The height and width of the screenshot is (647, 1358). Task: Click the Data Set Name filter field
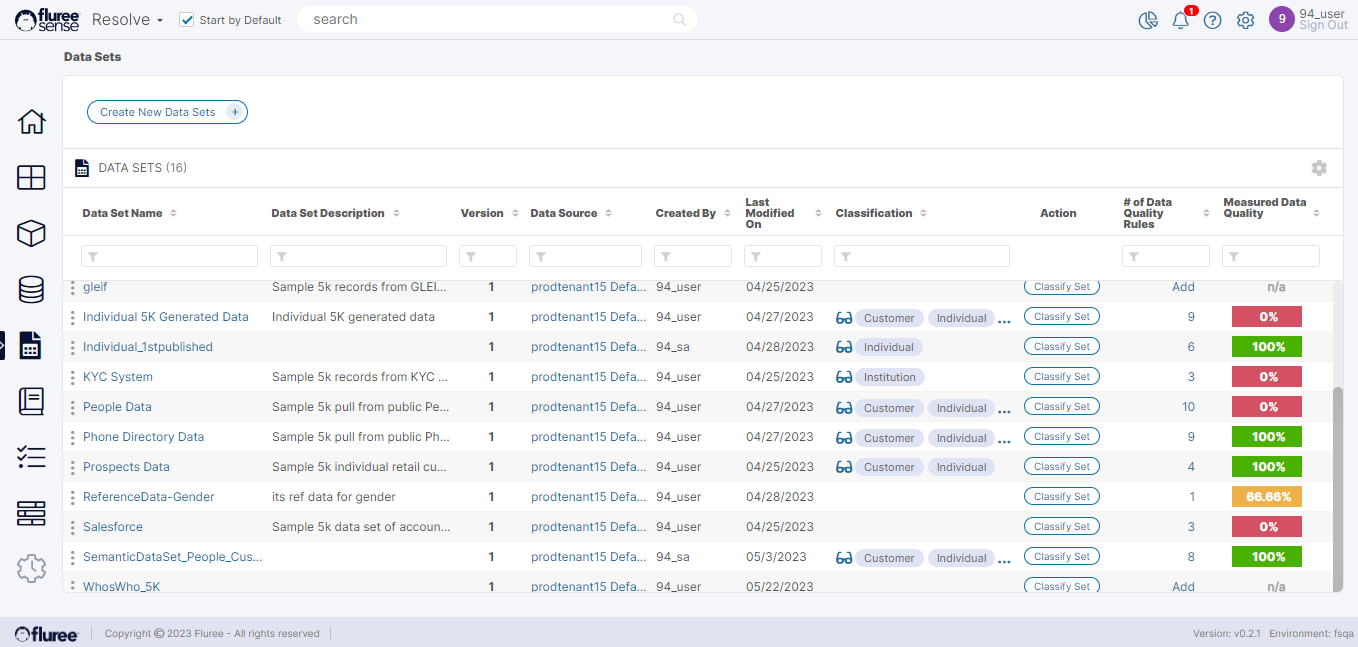[169, 257]
